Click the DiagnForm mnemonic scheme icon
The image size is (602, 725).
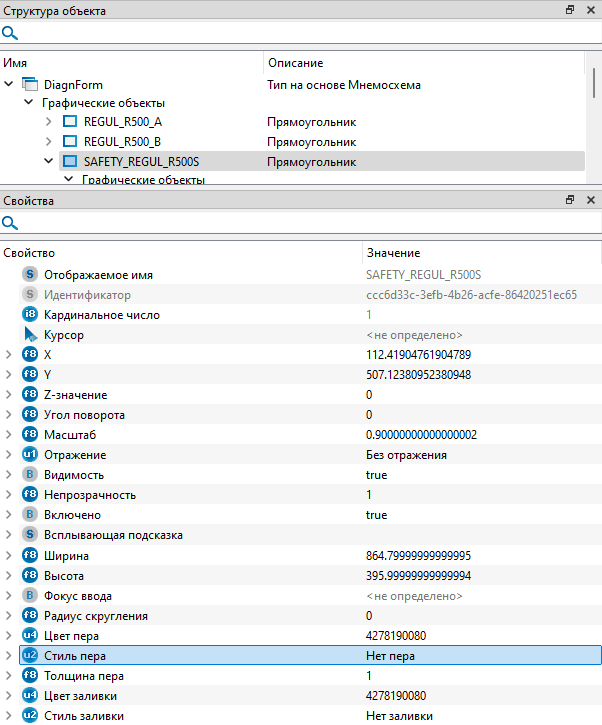[29, 85]
